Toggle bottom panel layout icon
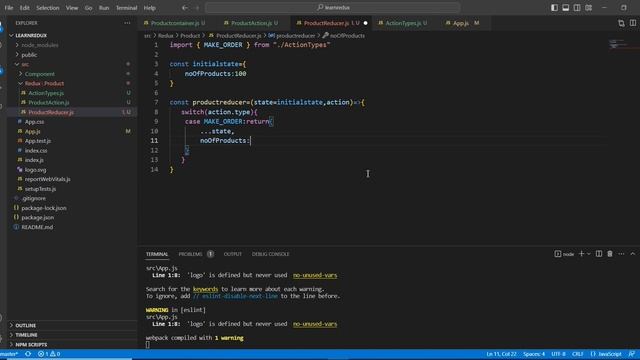The image size is (640, 360). 566,7
